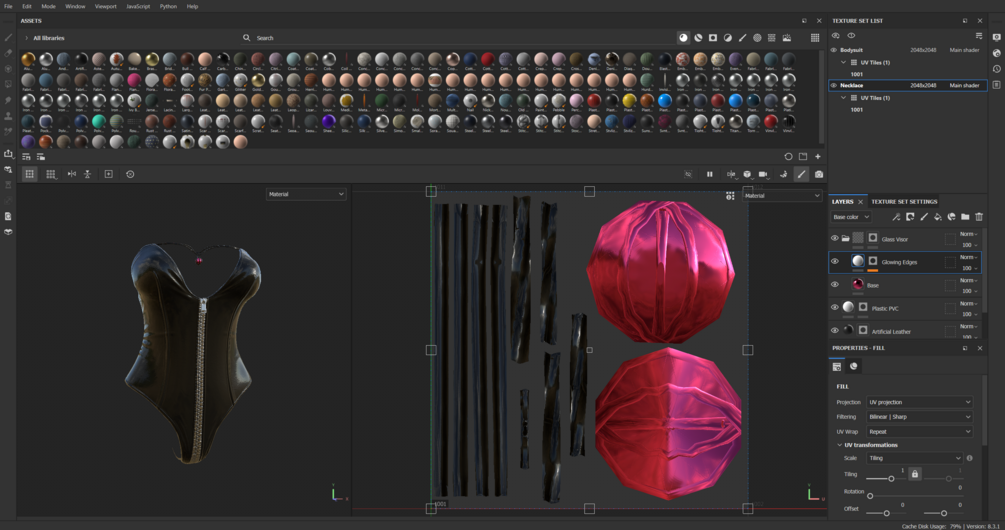Viewport: 1005px width, 530px height.
Task: Open the assets folder import icon
Action: [x=803, y=156]
